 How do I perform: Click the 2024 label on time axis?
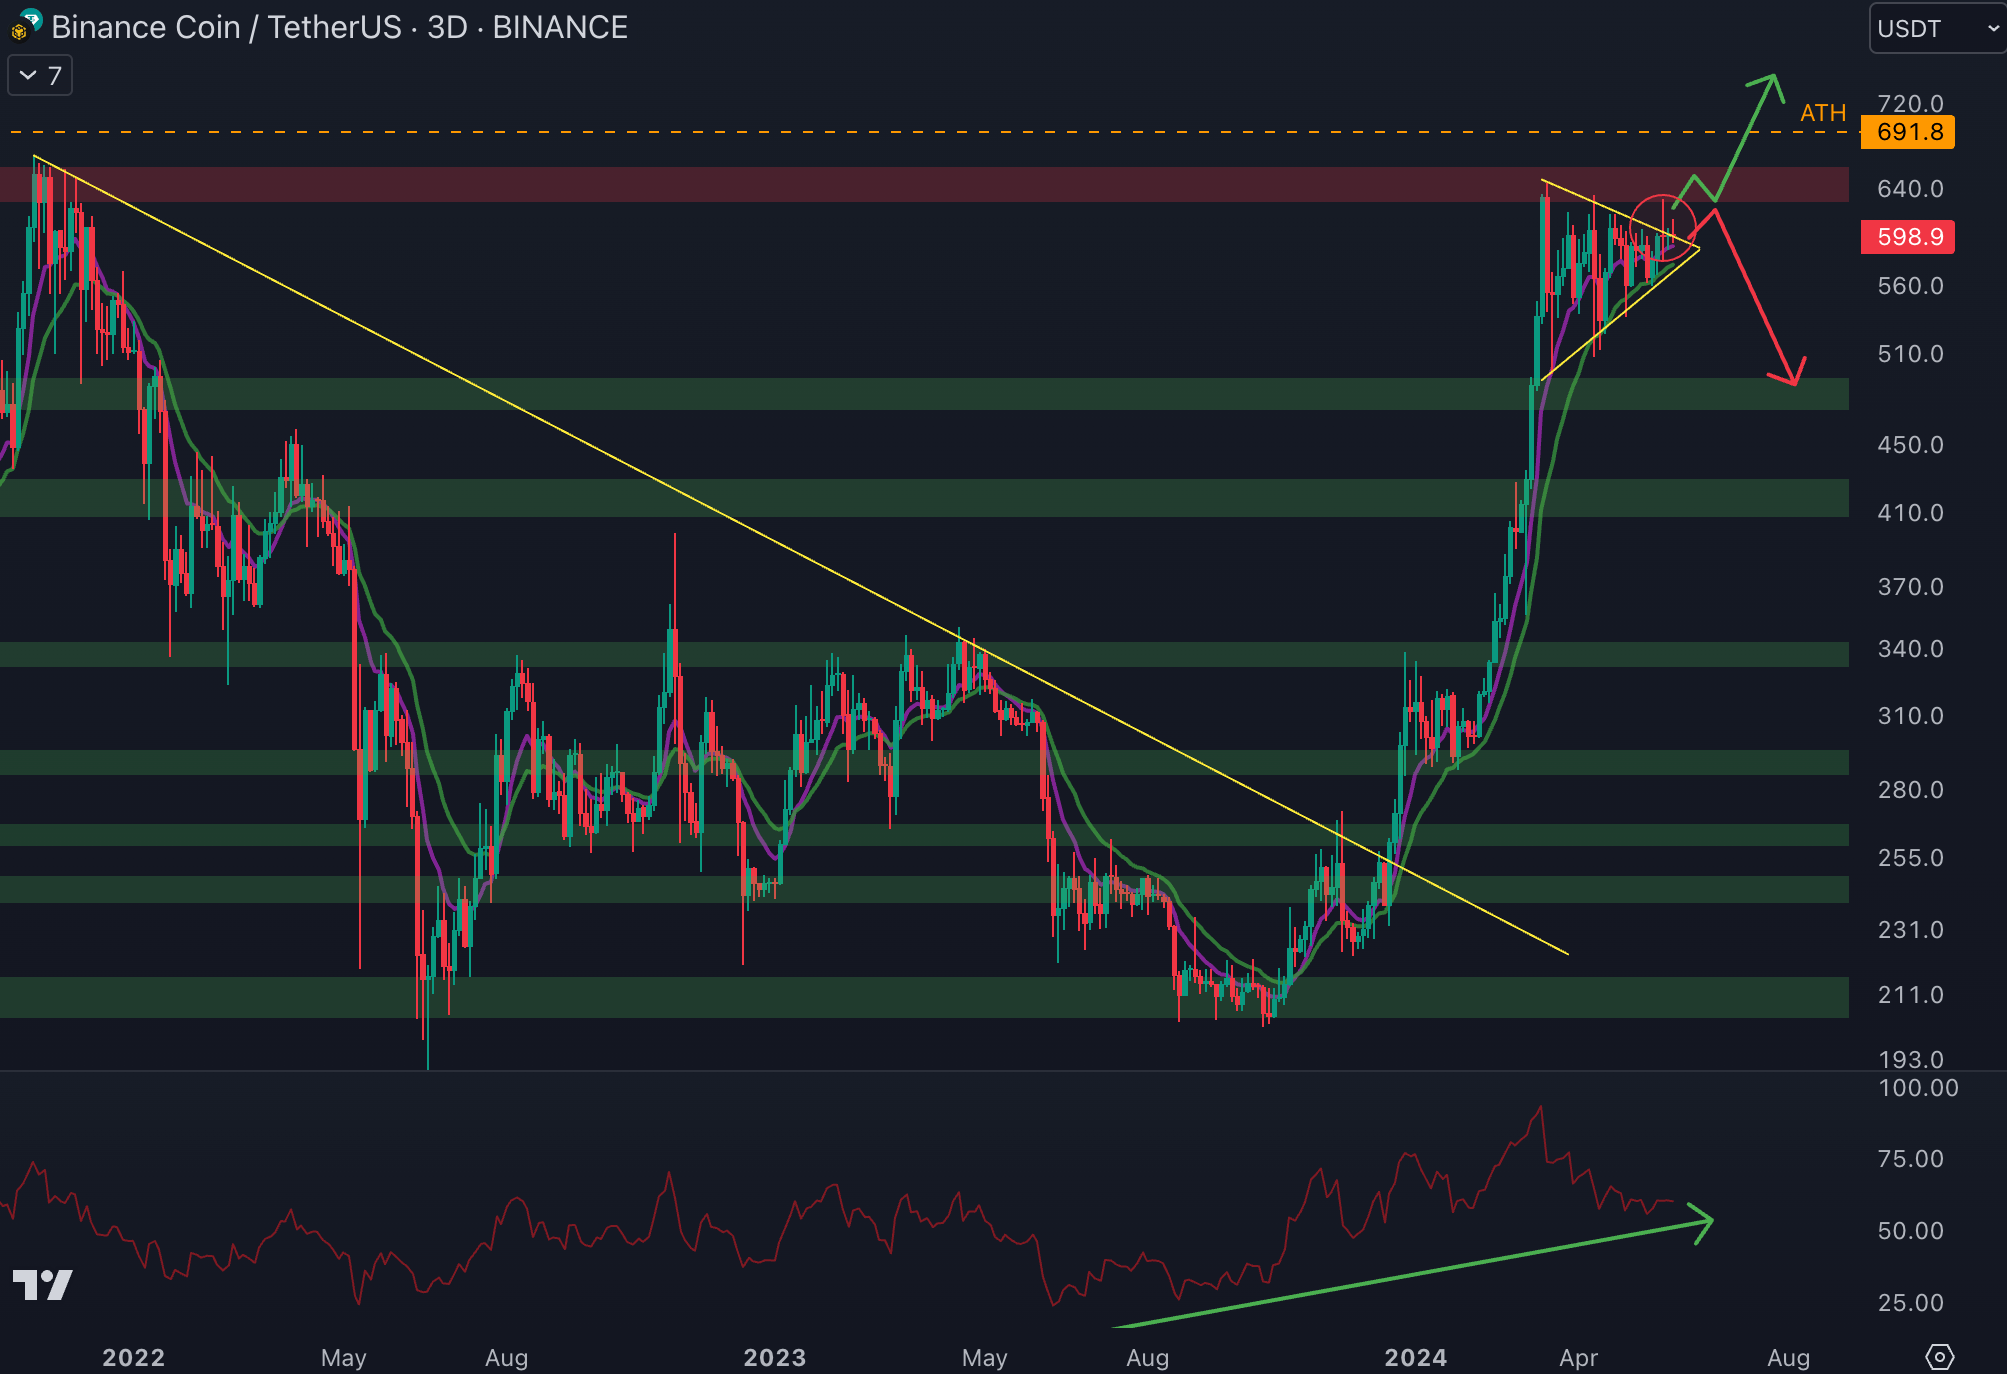pos(1414,1357)
